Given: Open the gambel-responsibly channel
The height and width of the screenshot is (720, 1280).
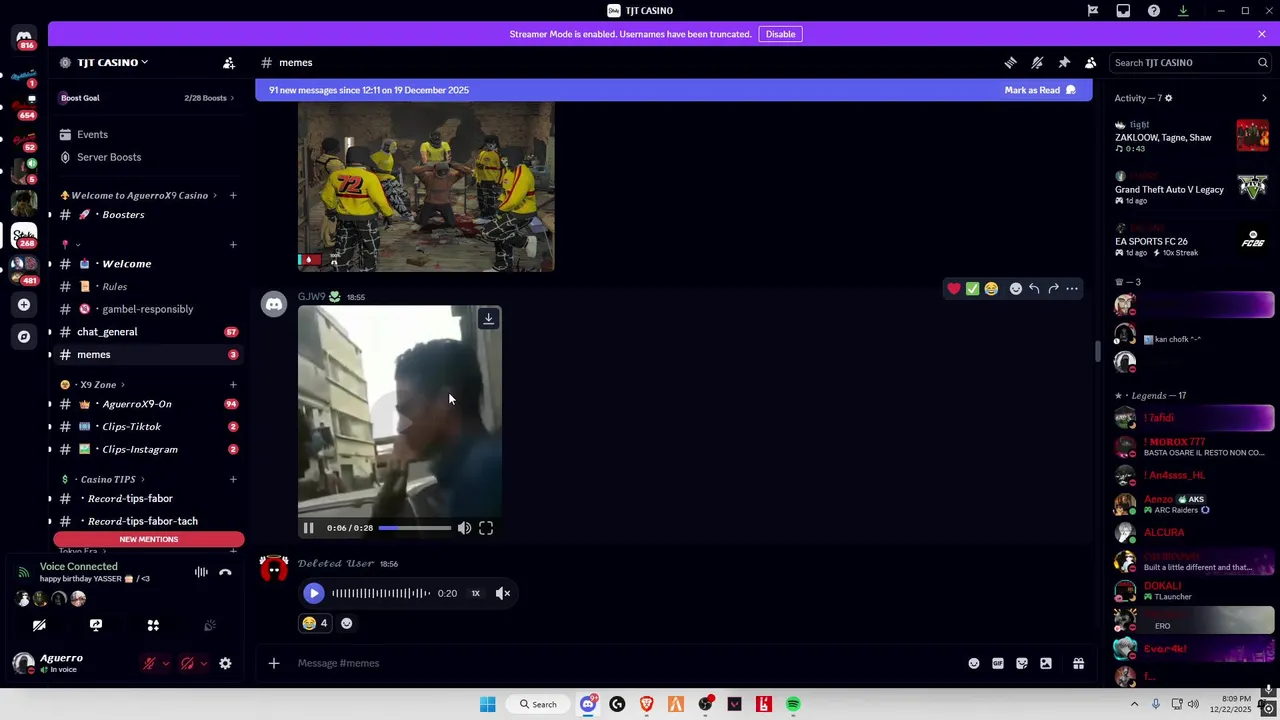Looking at the screenshot, I should (147, 309).
